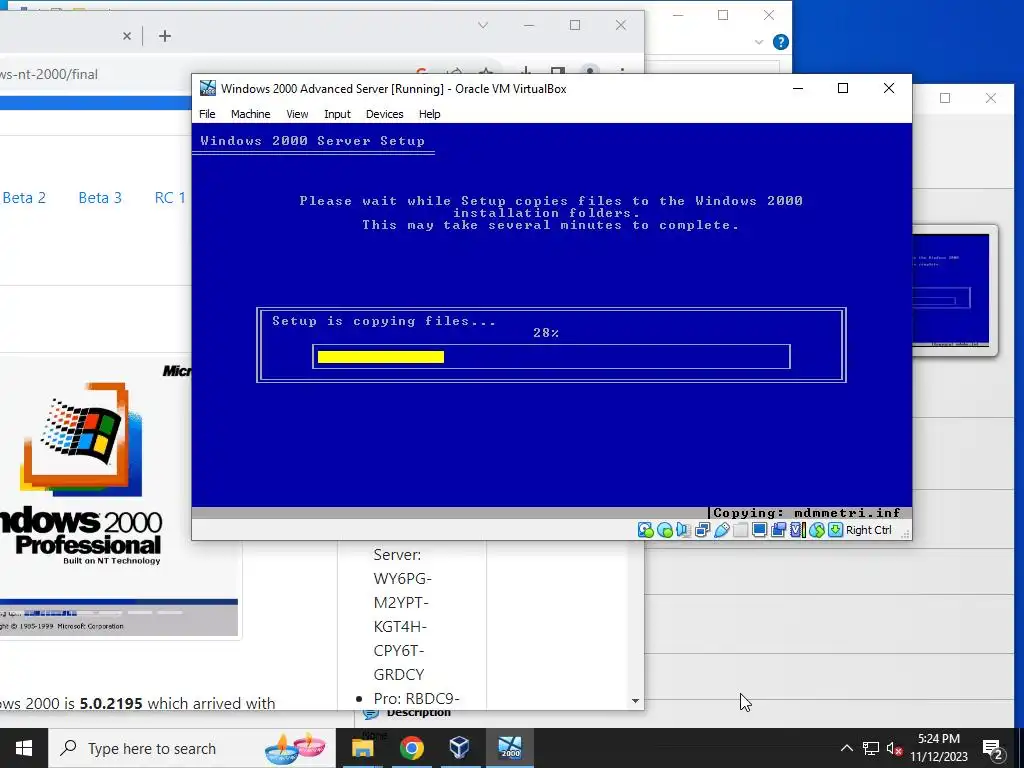Click the network icon in system tray
Viewport: 1024px width, 768px height.
click(871, 748)
